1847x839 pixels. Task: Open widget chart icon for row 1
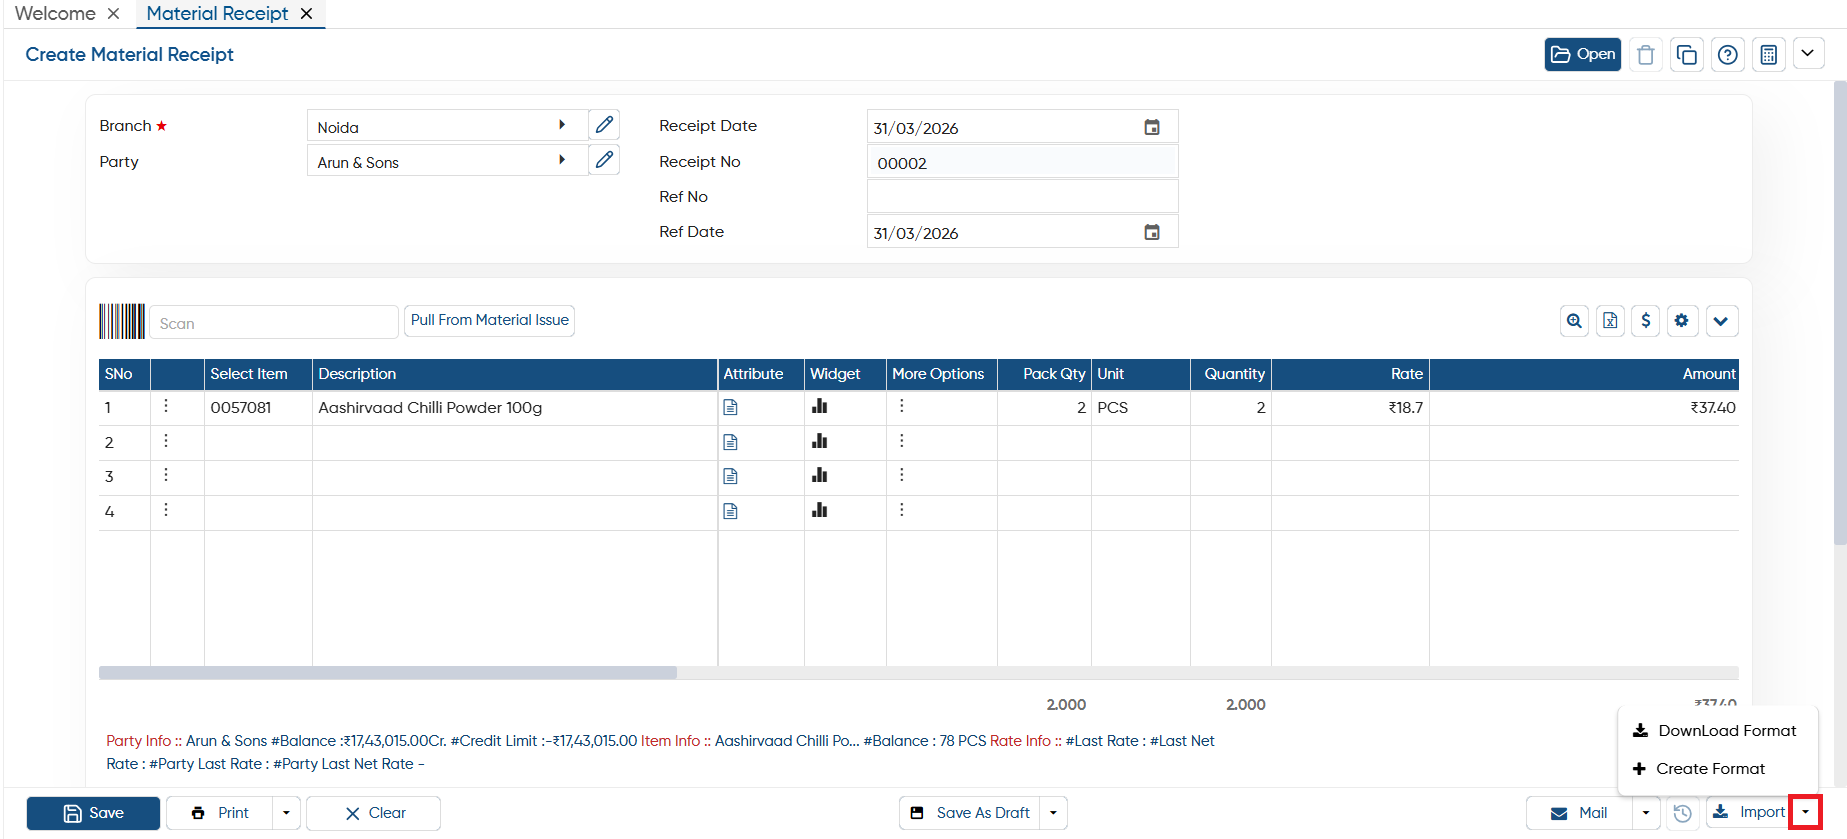[x=820, y=406]
